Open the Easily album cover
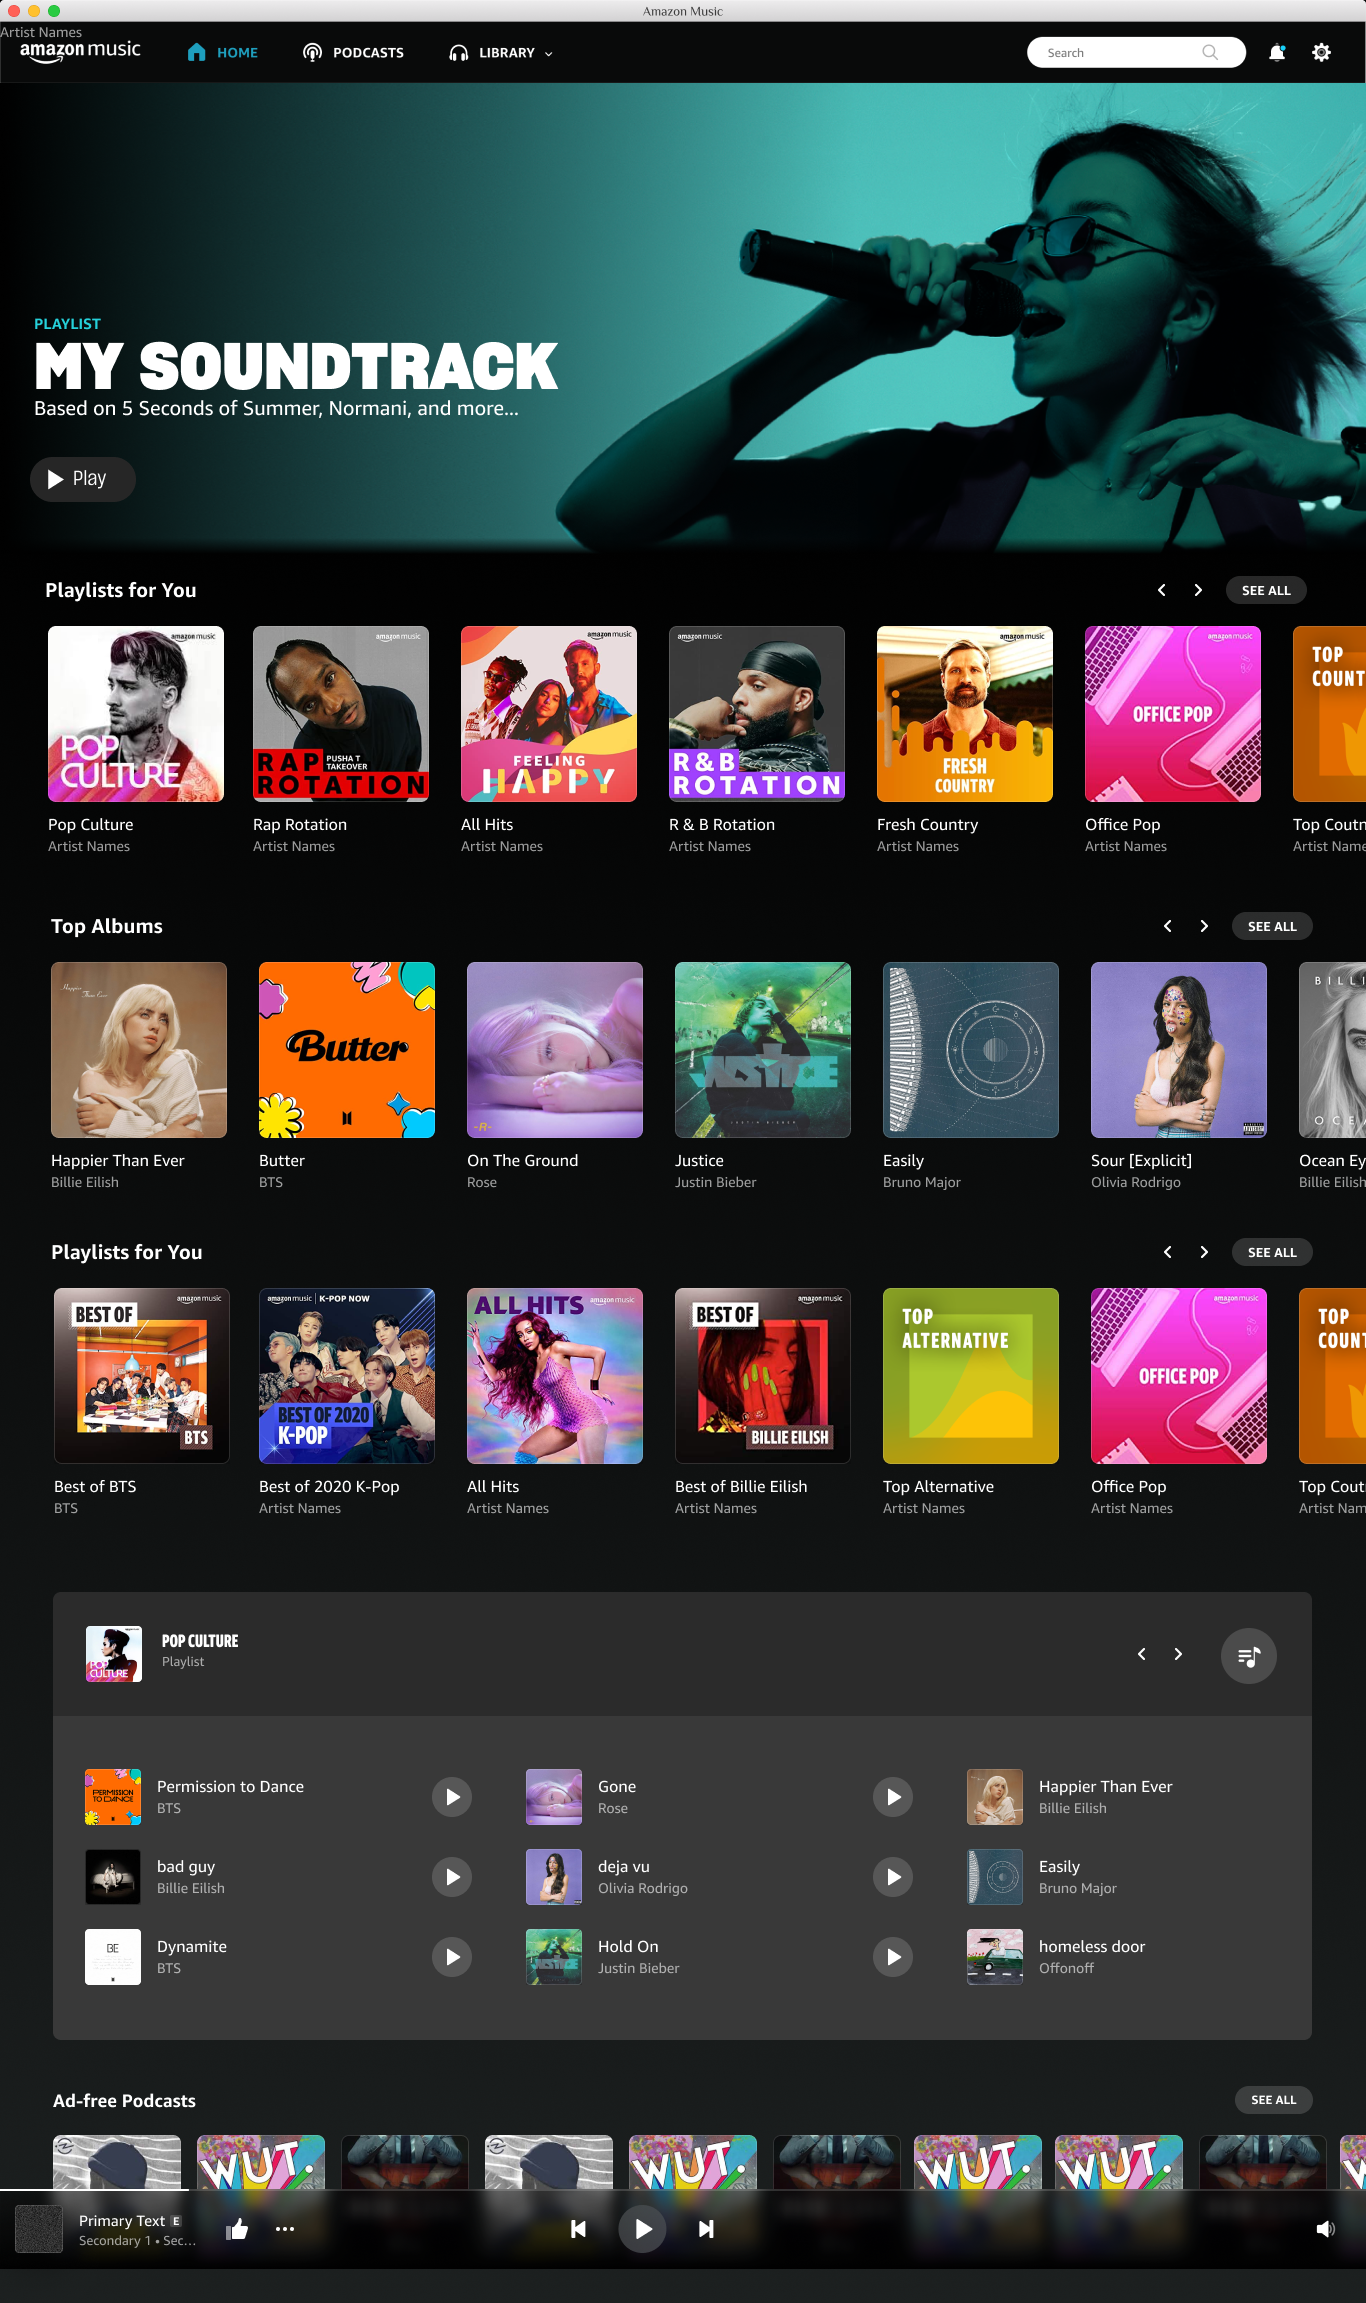 [x=971, y=1050]
